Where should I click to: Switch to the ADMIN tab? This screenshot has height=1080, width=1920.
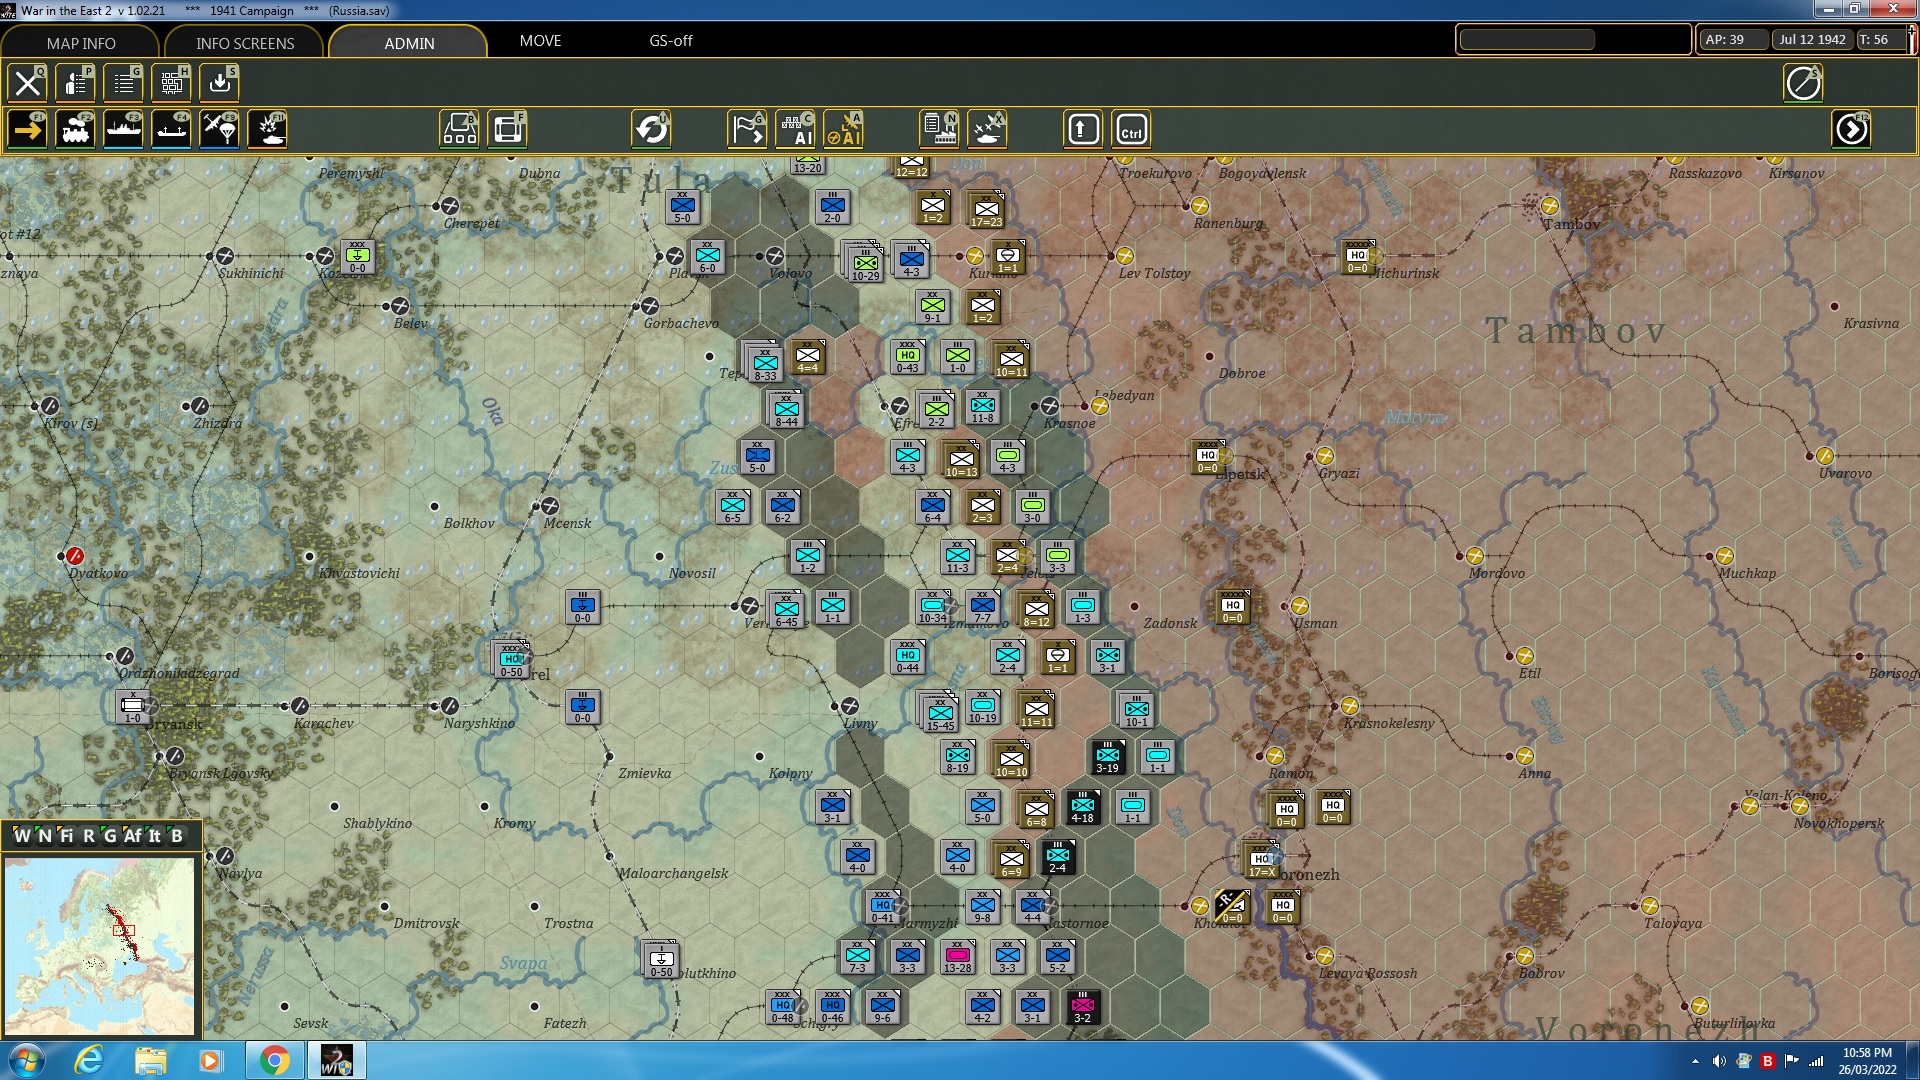pos(409,43)
